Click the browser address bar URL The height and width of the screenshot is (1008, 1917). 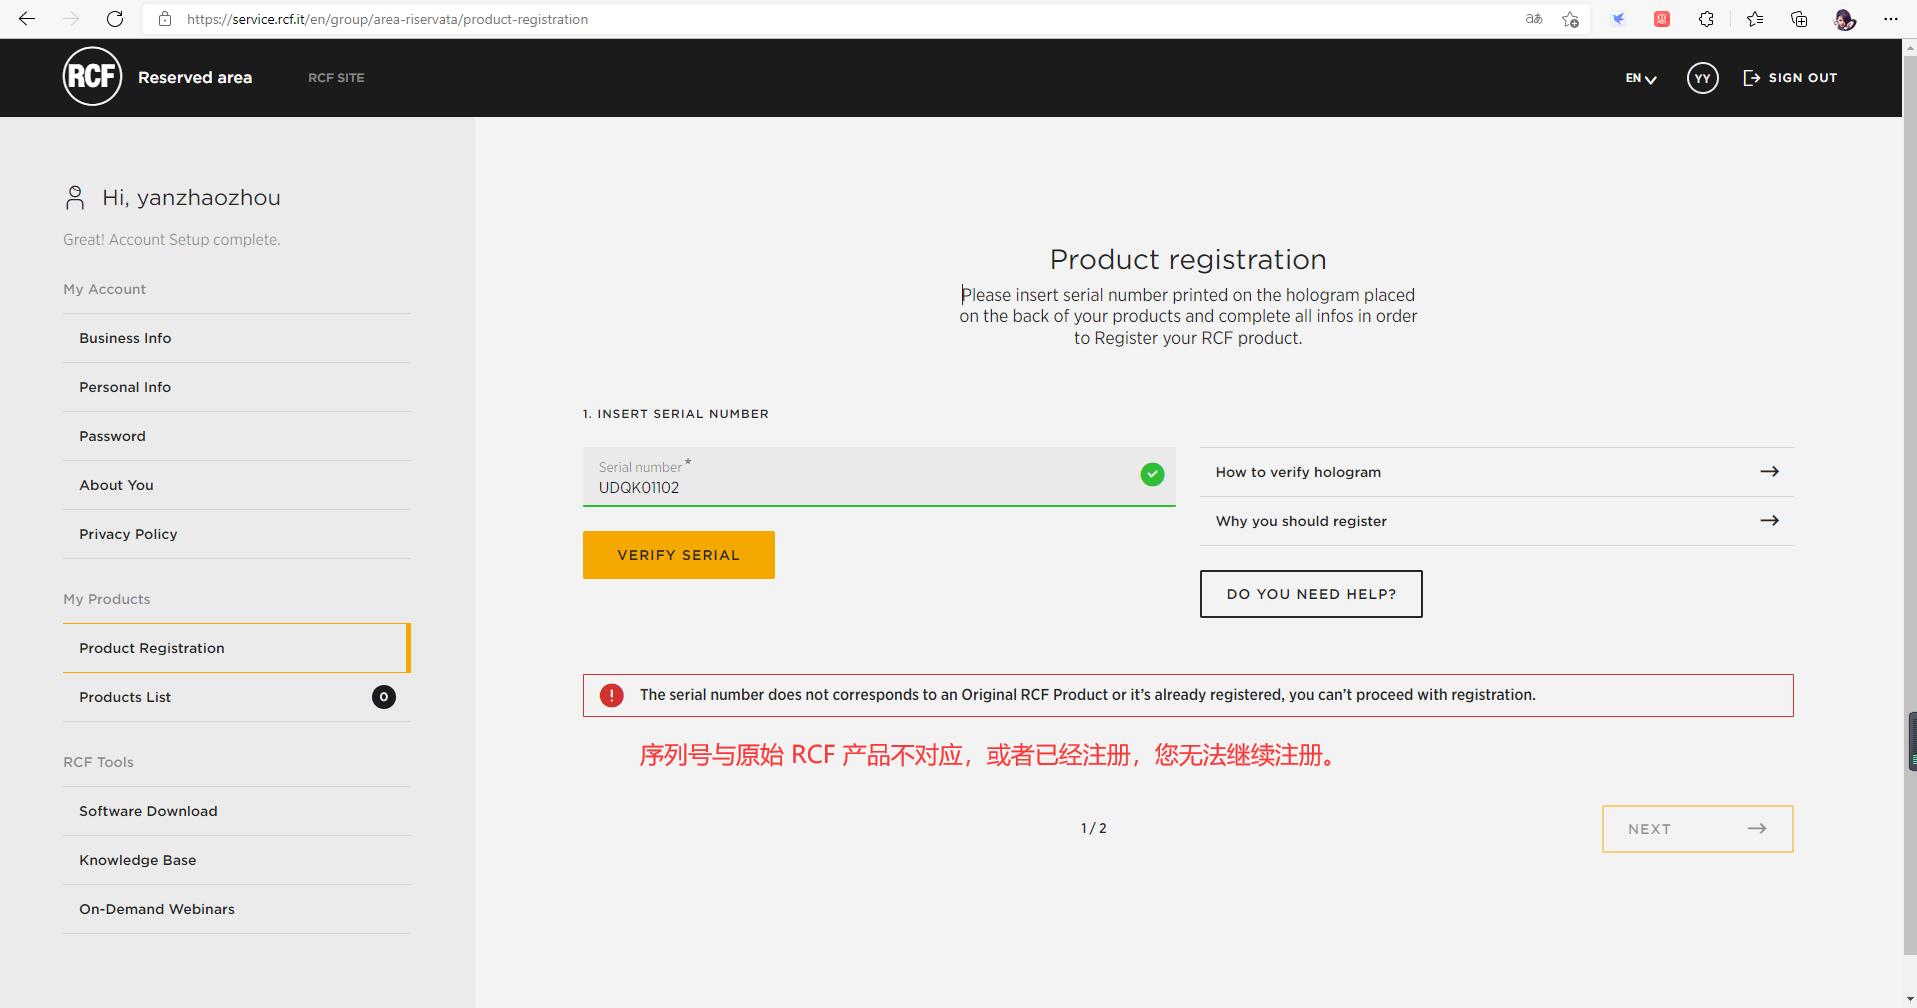[x=387, y=19]
